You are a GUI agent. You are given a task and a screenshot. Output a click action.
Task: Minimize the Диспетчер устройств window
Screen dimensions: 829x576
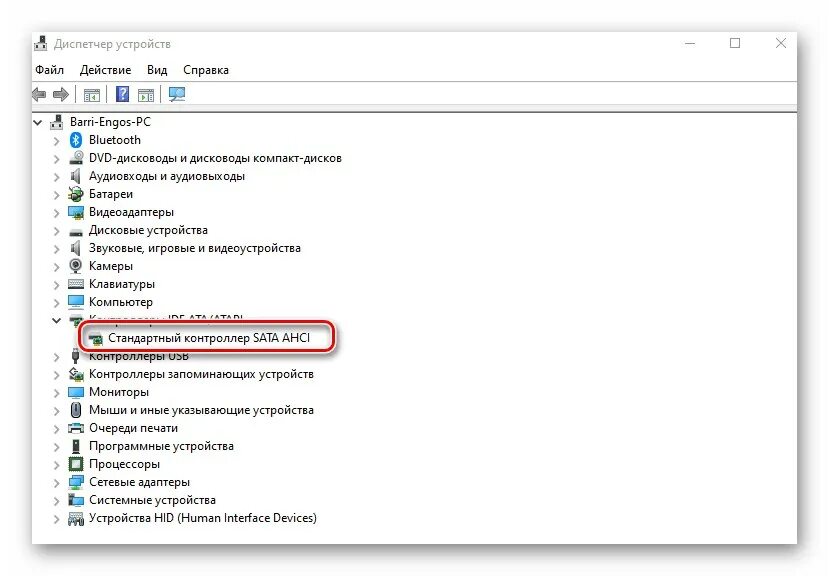pos(690,43)
